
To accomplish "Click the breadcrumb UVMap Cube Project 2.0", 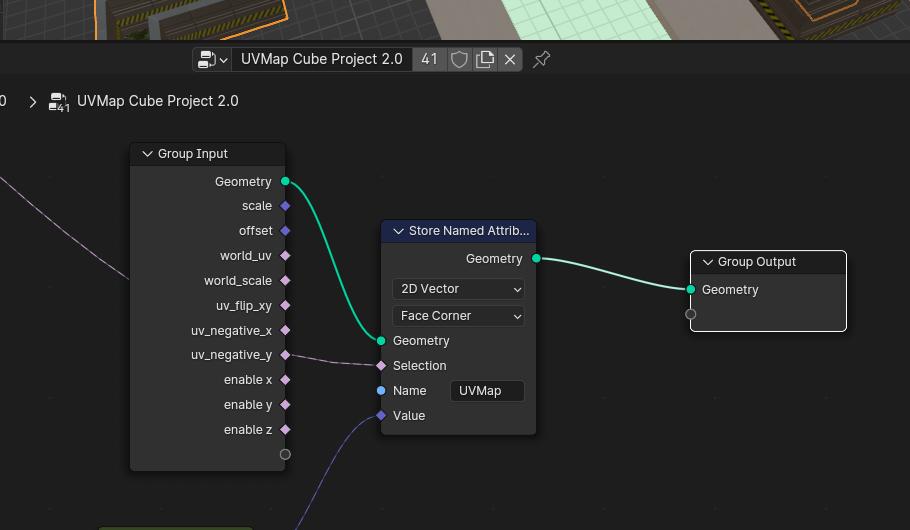I will pos(157,101).
